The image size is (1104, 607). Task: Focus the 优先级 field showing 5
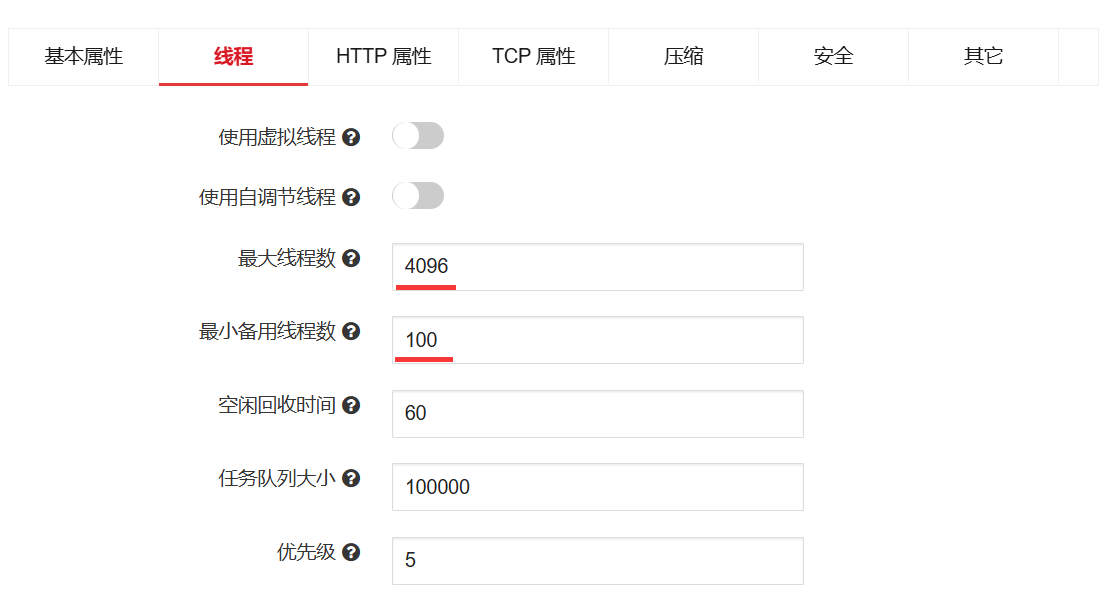pyautogui.click(x=598, y=561)
